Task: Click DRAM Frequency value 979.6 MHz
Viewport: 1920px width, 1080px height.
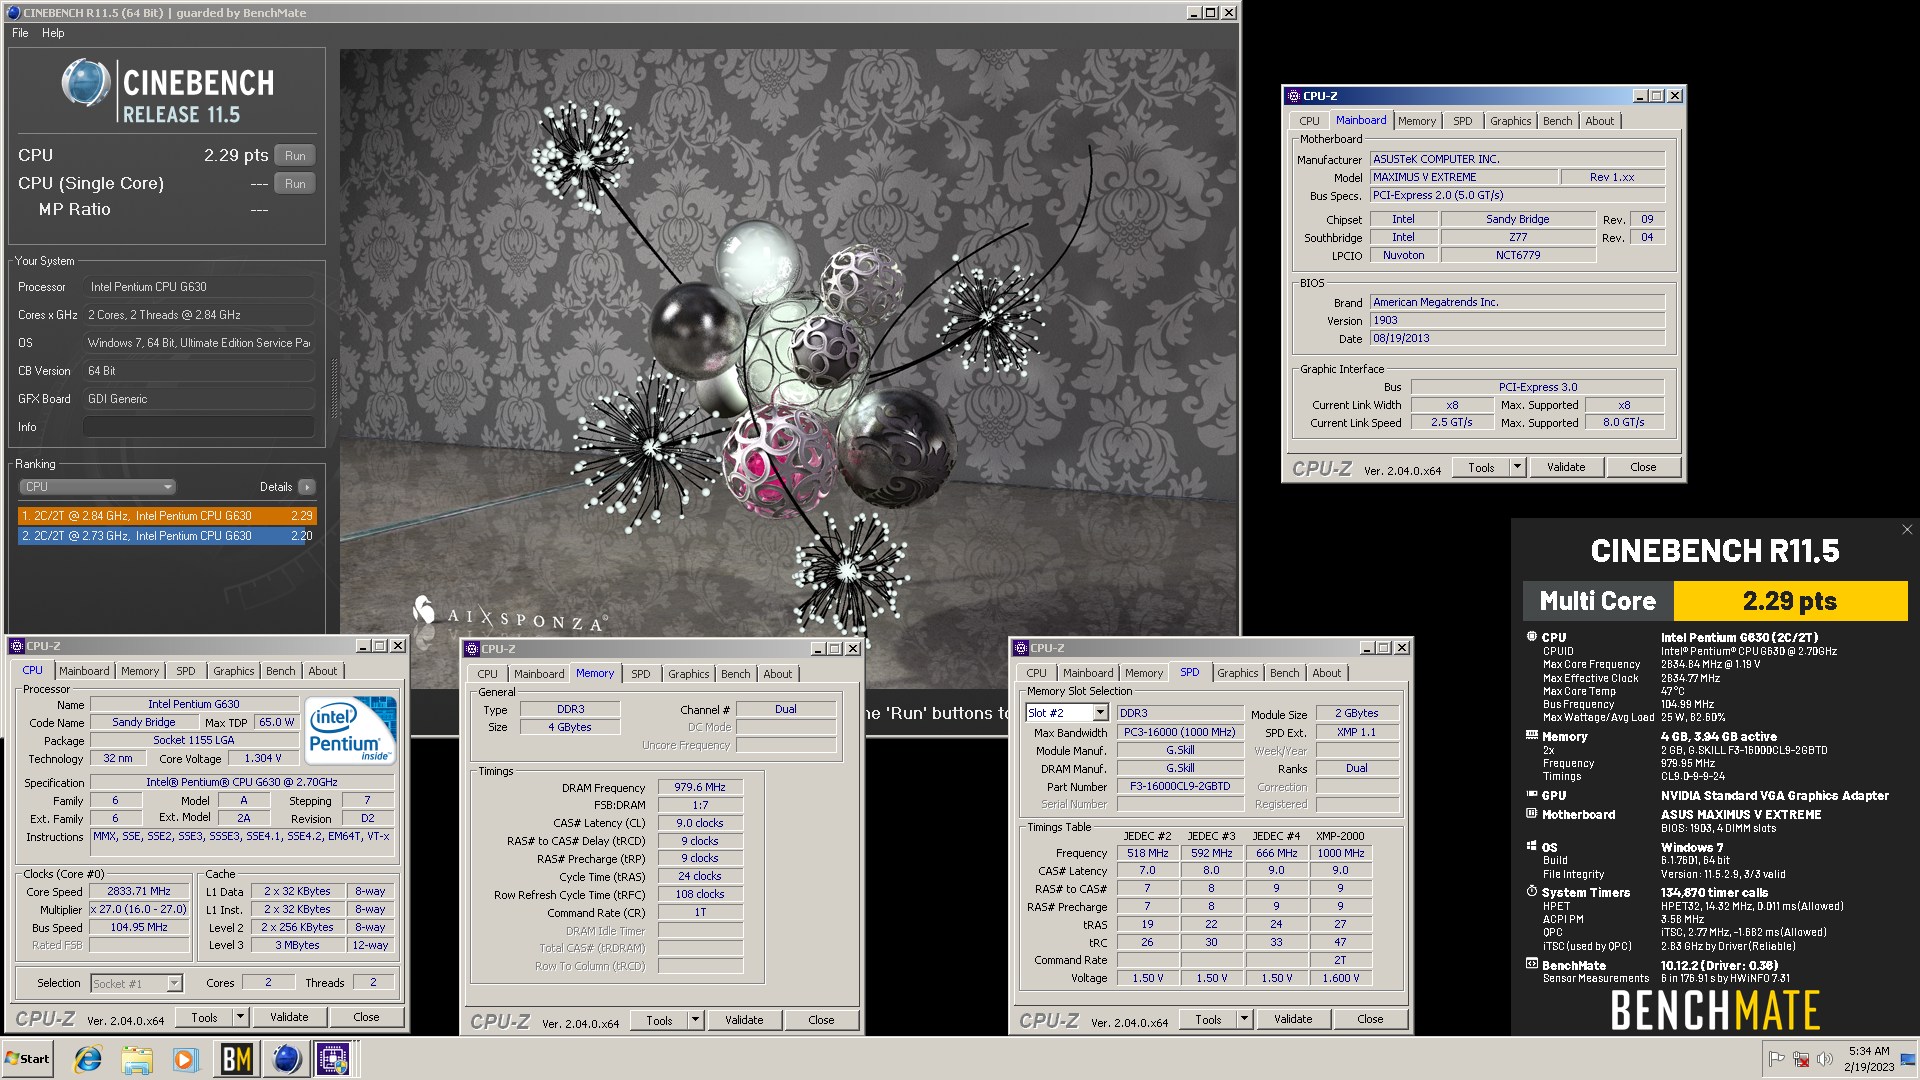Action: (700, 787)
